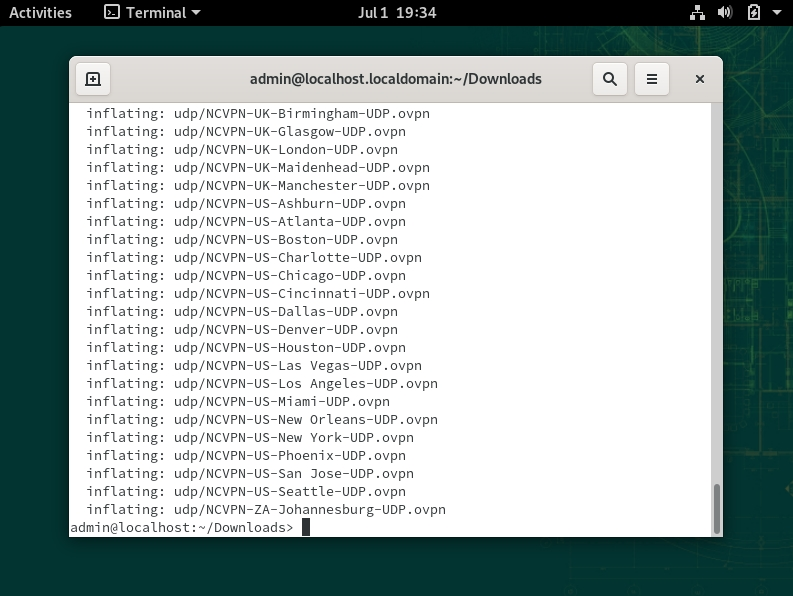Viewport: 793px width, 596px height.
Task: Click the NCVPN-US-Los Angeles-UDP.ovpn line
Action: (x=262, y=384)
